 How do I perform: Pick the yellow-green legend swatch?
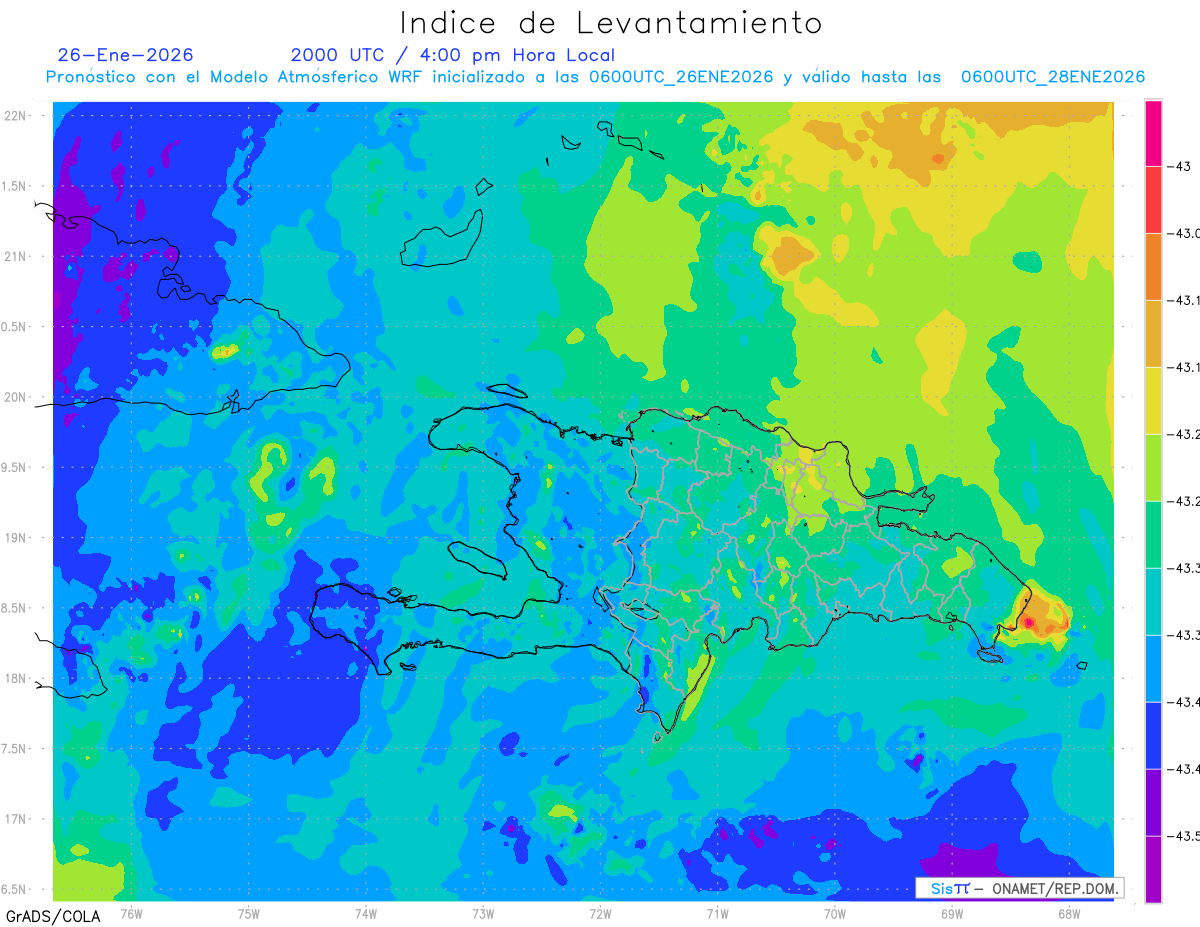tap(1153, 468)
